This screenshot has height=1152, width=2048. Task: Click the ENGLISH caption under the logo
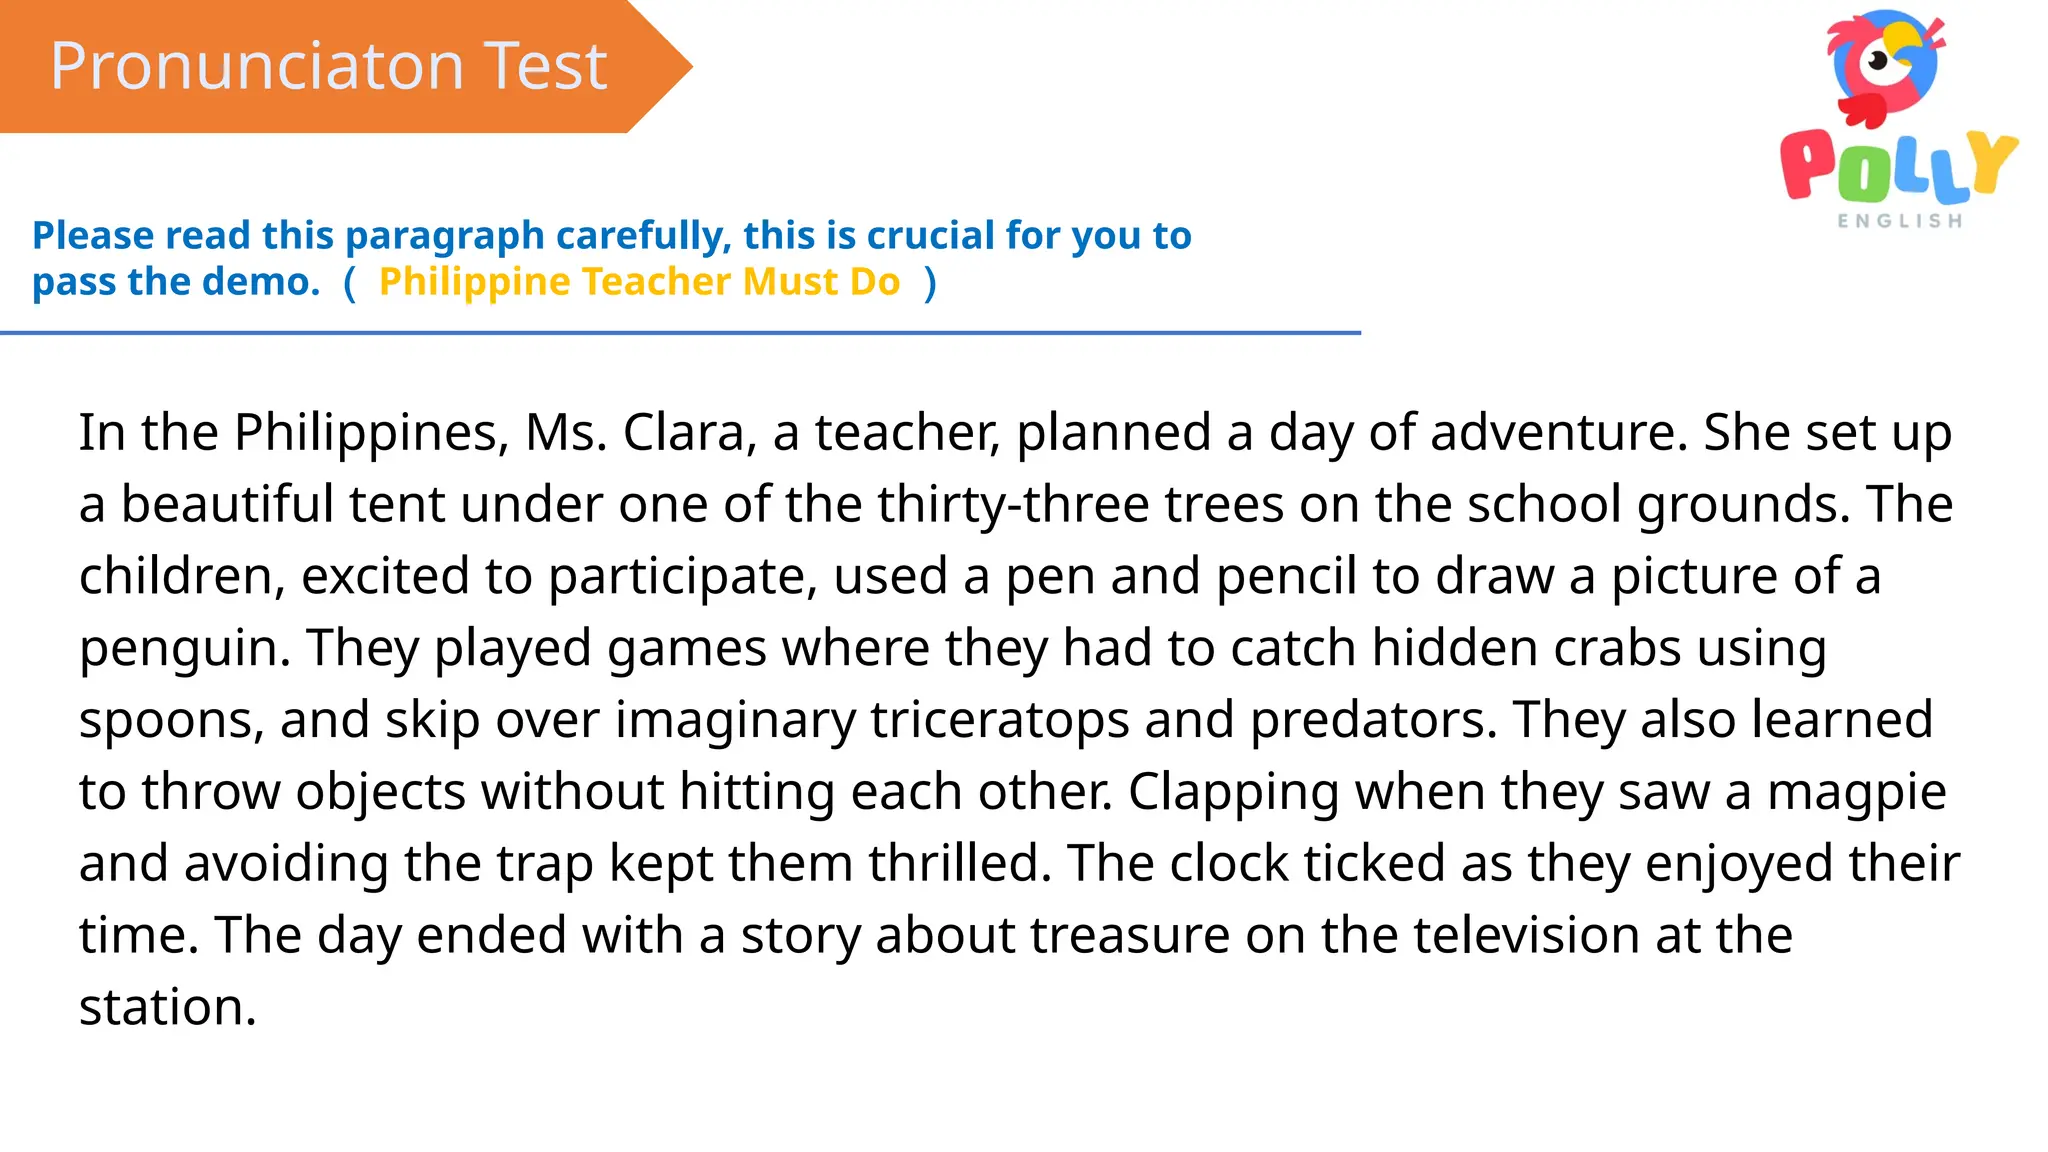tap(1900, 221)
